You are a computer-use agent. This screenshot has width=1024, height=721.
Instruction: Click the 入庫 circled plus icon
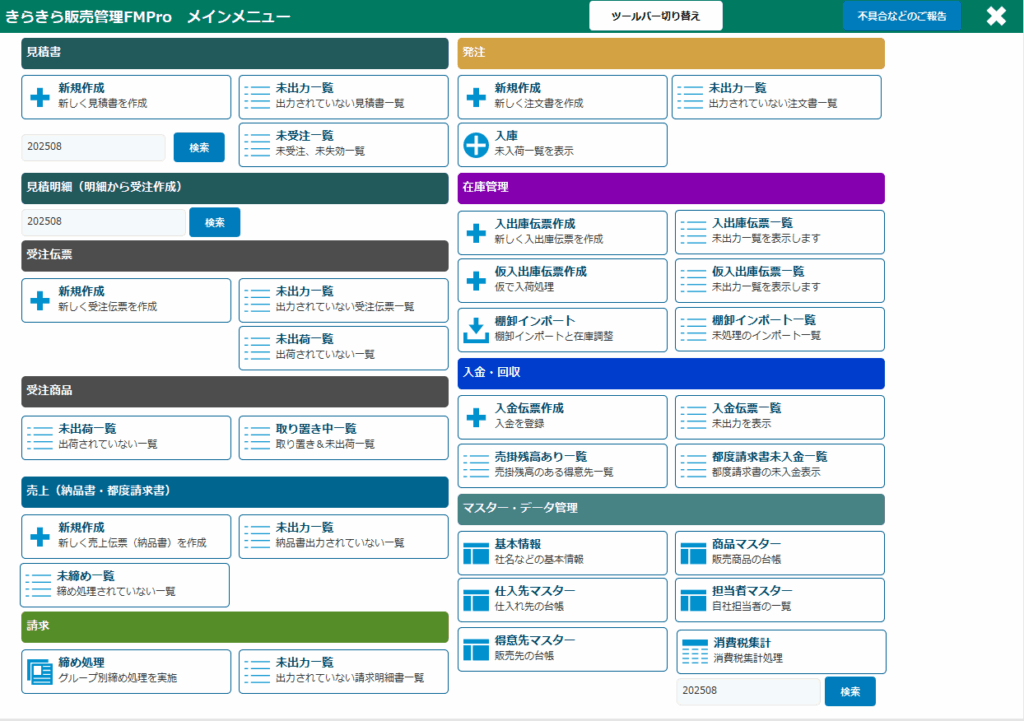(x=476, y=146)
